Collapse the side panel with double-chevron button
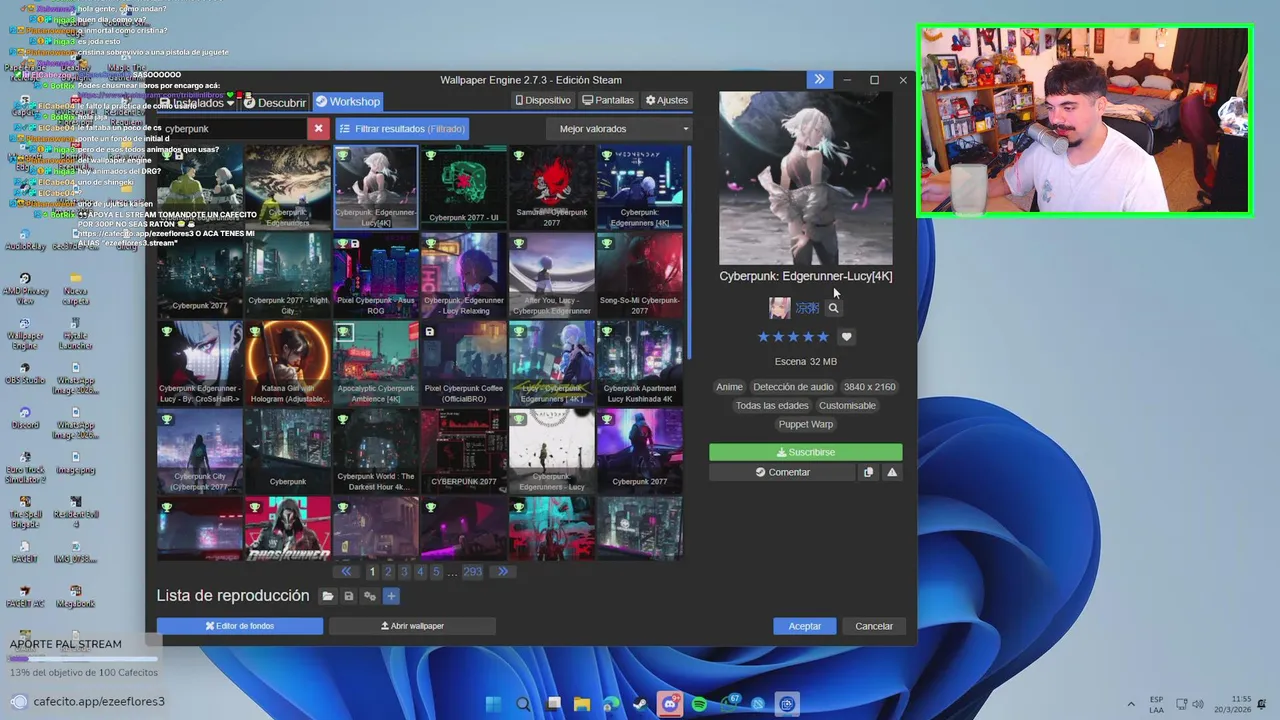 tap(819, 80)
